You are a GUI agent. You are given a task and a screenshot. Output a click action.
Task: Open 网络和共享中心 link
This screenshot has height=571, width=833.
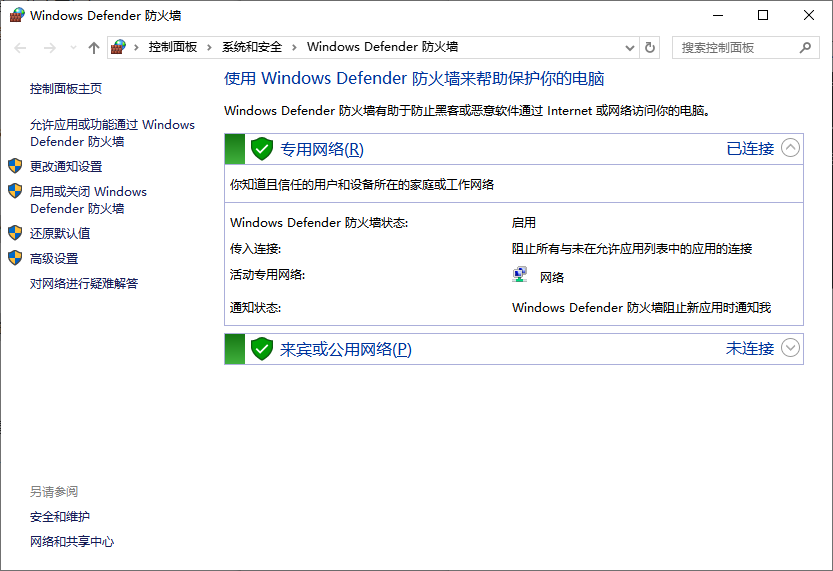tap(72, 542)
